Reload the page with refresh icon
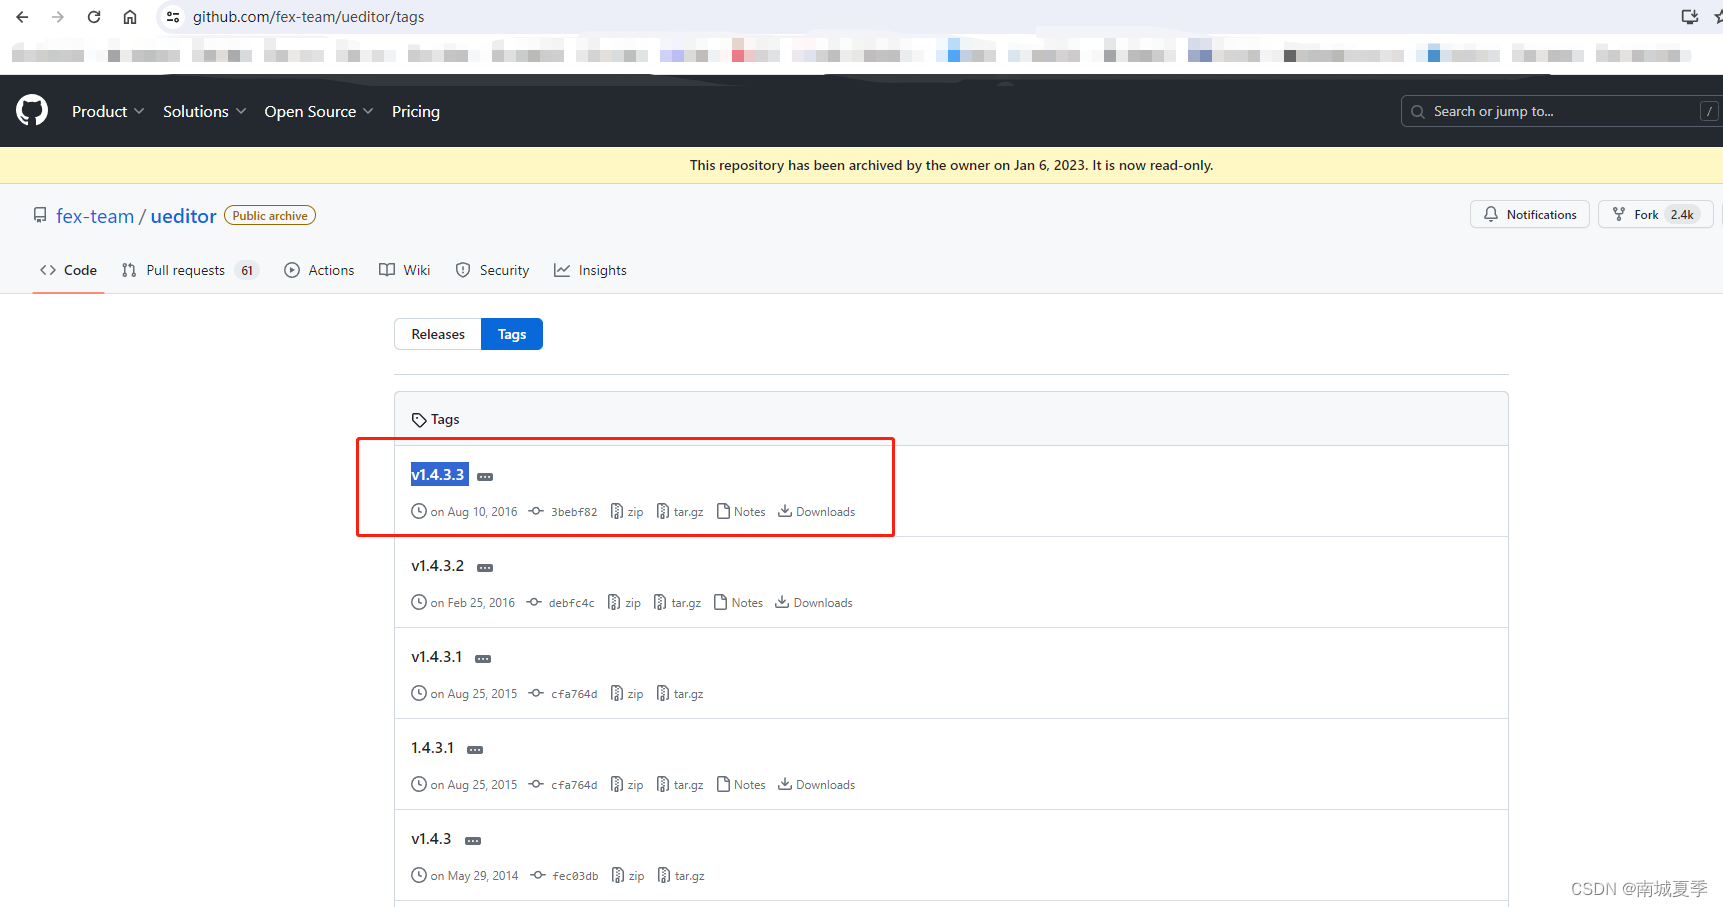The height and width of the screenshot is (907, 1723). (94, 17)
